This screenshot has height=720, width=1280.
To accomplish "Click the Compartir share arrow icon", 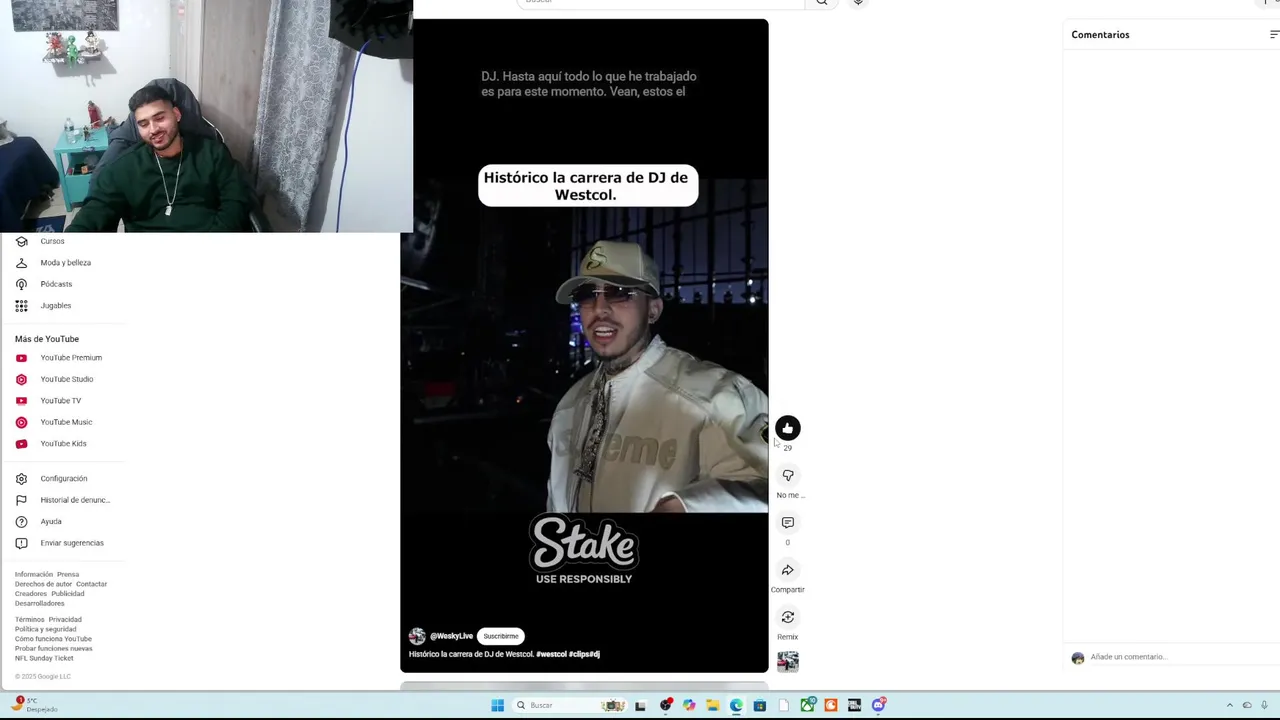I will click(788, 570).
